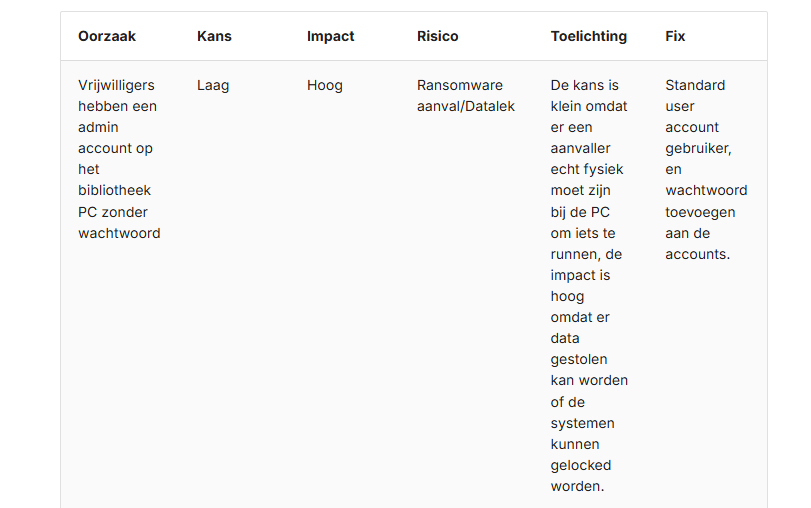Screen dimensions: 811x508
Task: Click the text aanval/Datalek in Risico cell
Action: tap(465, 106)
